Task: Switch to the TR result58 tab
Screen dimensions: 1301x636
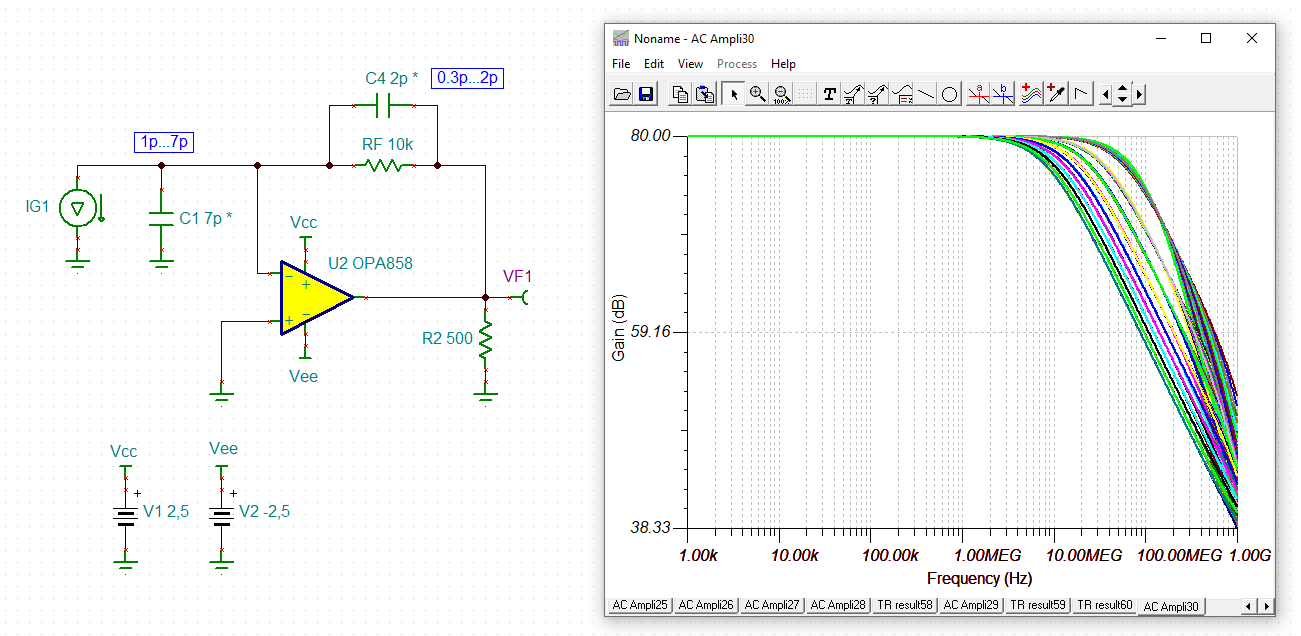Action: tap(905, 605)
